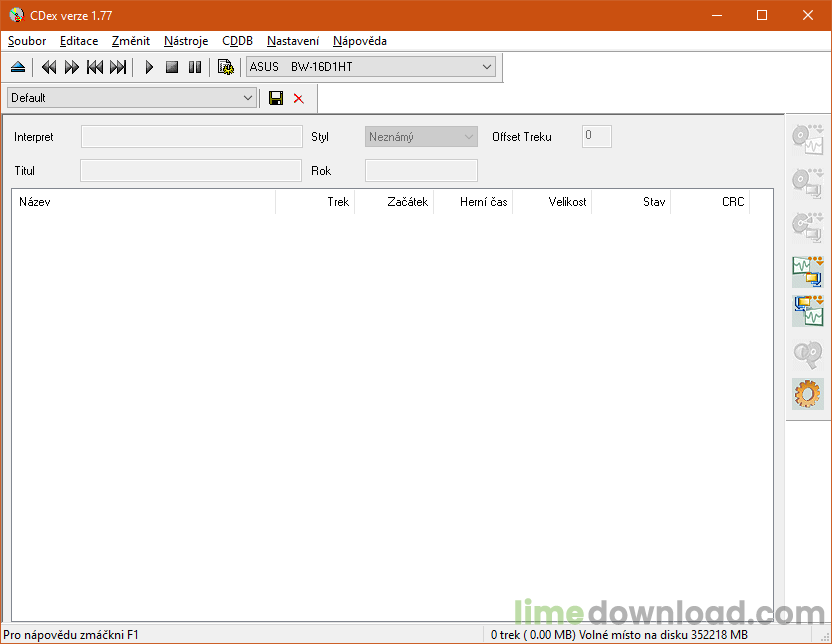
Task: Open the Styl dropdown showing Neznámý
Action: coord(421,137)
